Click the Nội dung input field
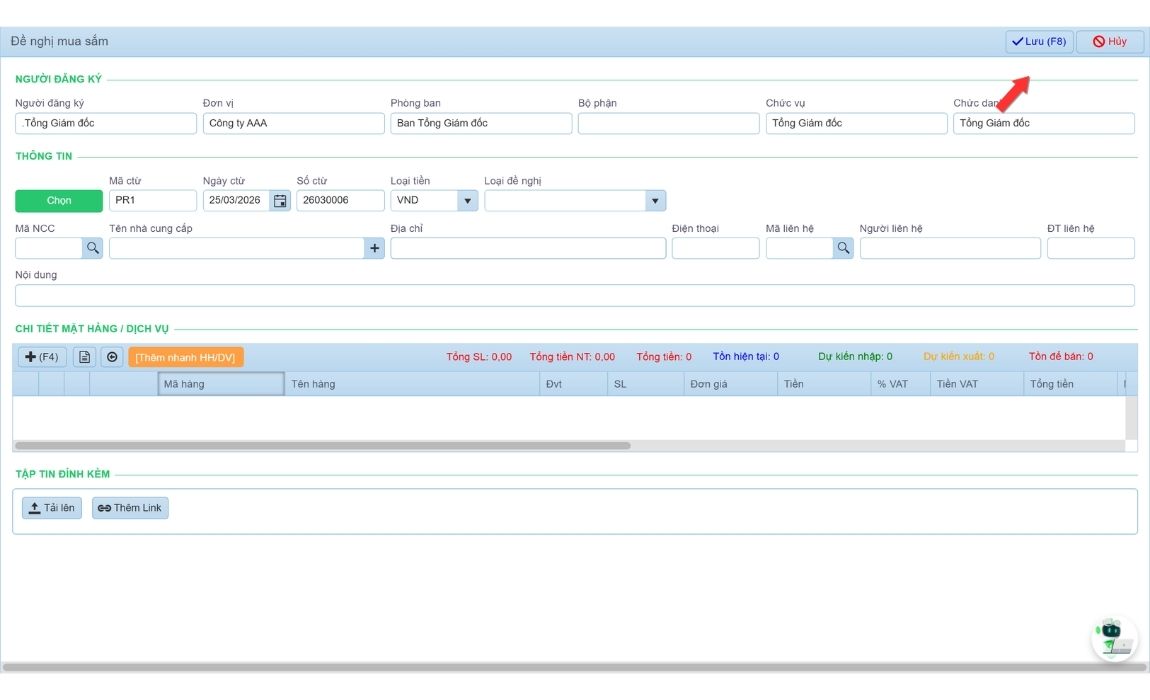The image size is (1150, 700). click(574, 296)
